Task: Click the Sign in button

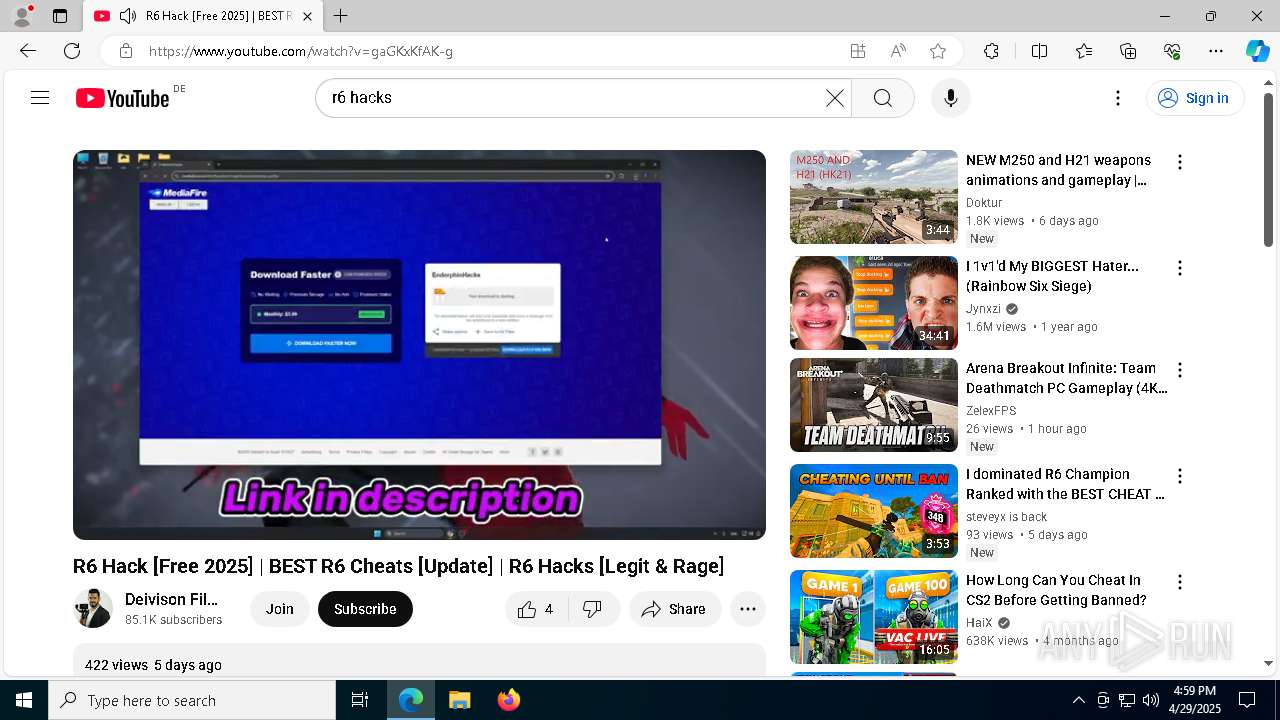Action: point(1195,98)
